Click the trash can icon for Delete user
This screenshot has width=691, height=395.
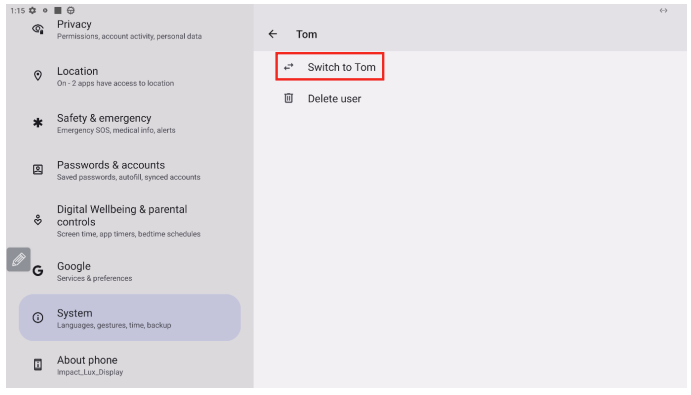click(289, 98)
